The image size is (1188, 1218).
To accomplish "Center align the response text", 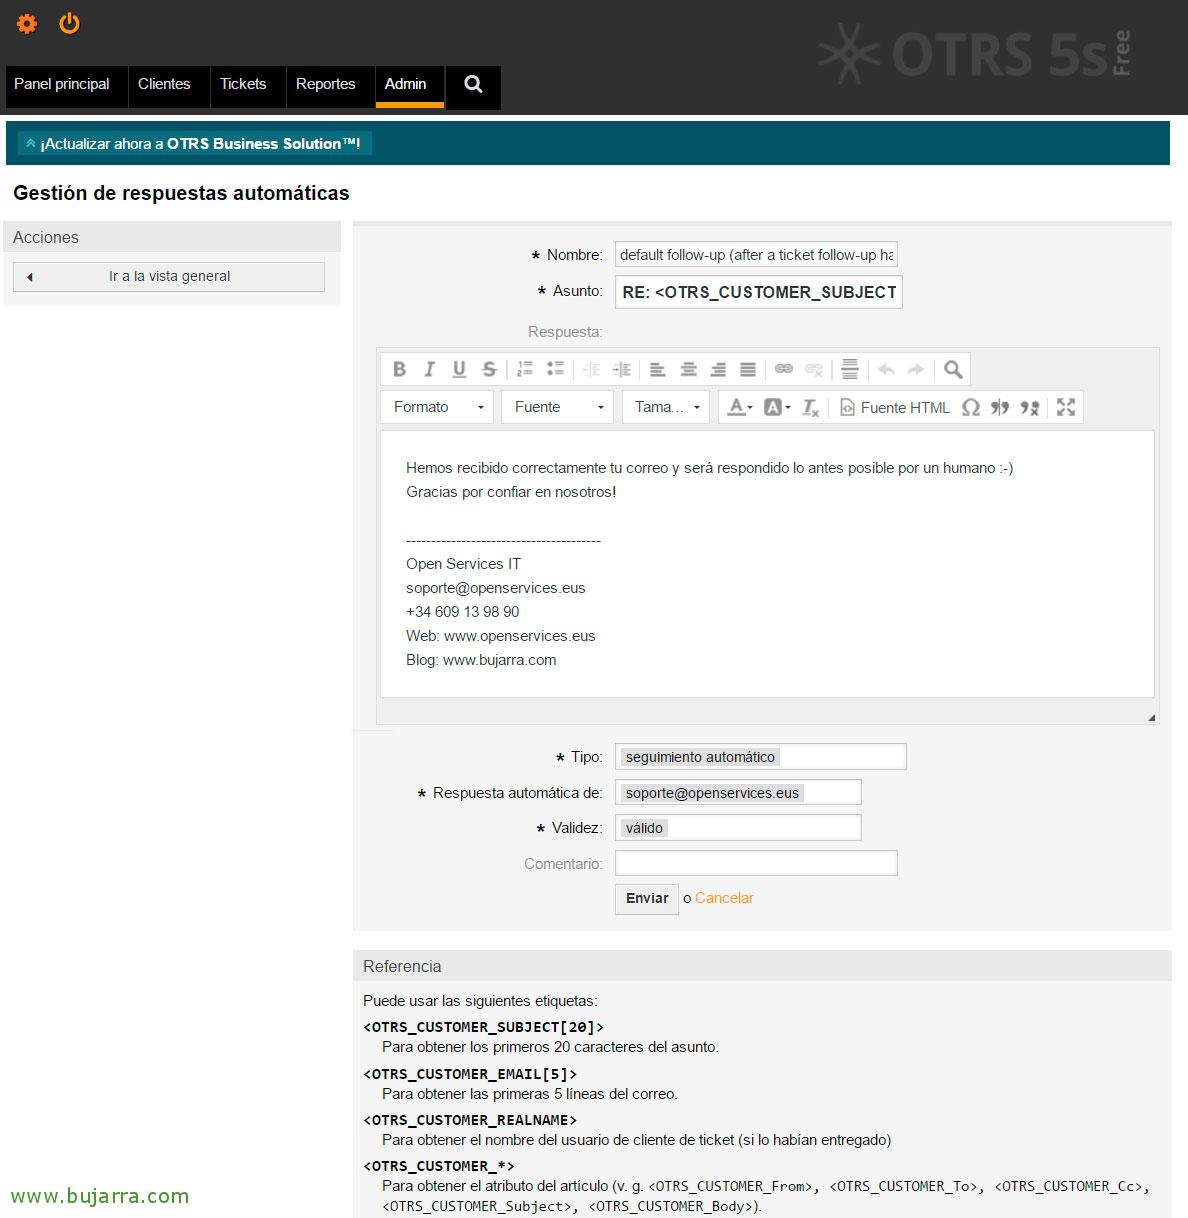I will click(688, 369).
